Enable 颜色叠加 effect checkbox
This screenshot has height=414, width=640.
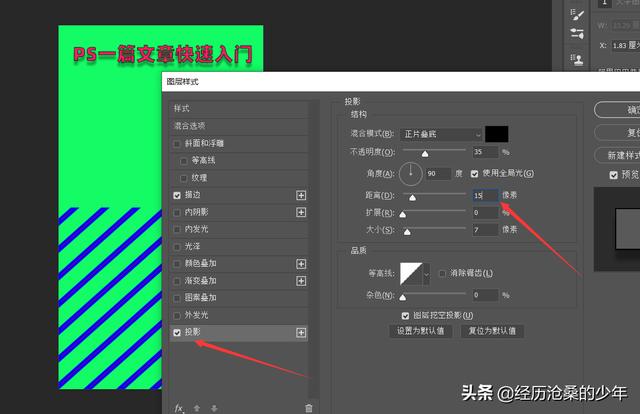(x=177, y=264)
